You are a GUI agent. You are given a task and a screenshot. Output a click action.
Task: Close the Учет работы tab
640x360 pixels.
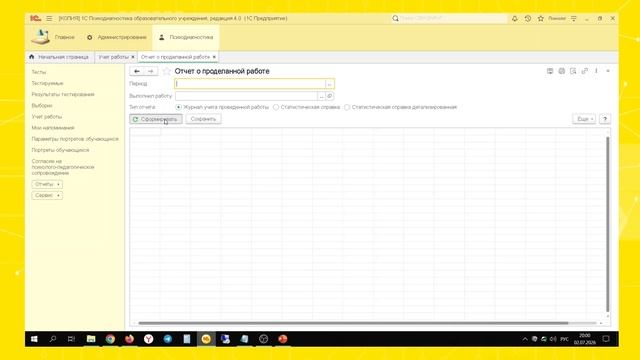(x=133, y=57)
